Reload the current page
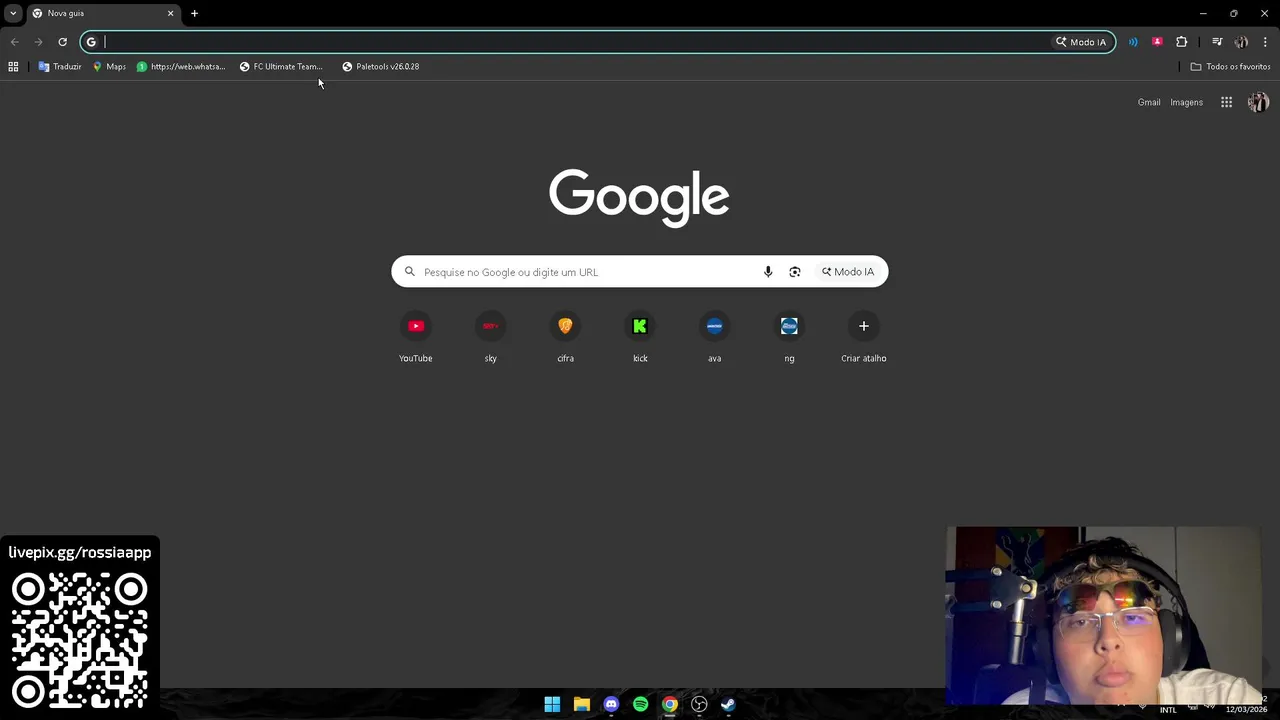 62,42
